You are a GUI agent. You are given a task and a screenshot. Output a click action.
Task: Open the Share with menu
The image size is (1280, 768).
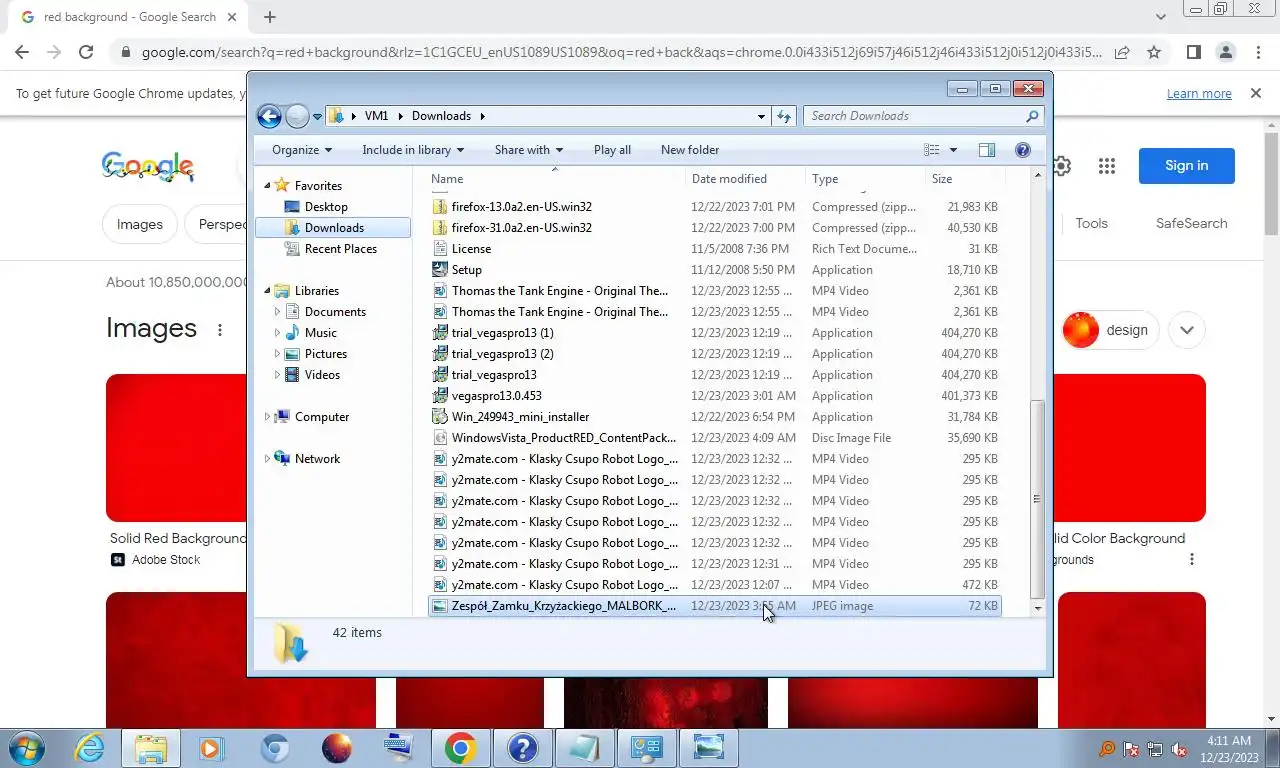coord(529,150)
